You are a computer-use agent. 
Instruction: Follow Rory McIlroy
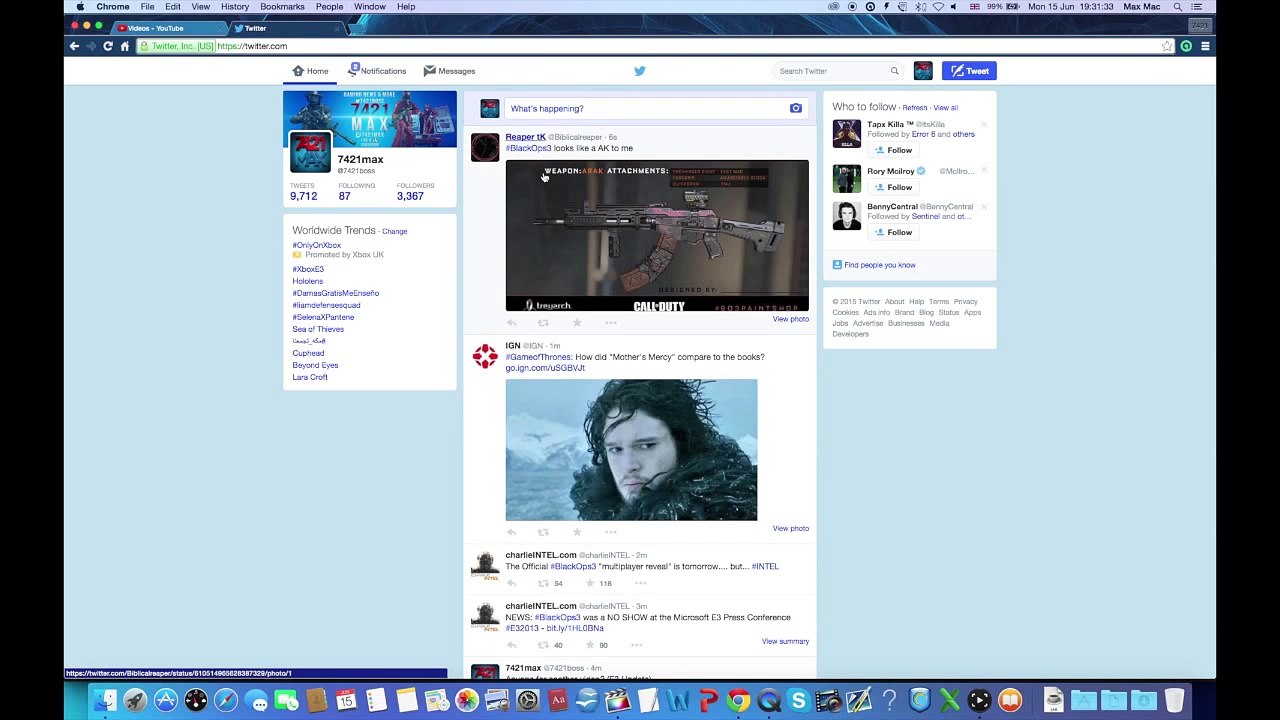tap(893, 187)
